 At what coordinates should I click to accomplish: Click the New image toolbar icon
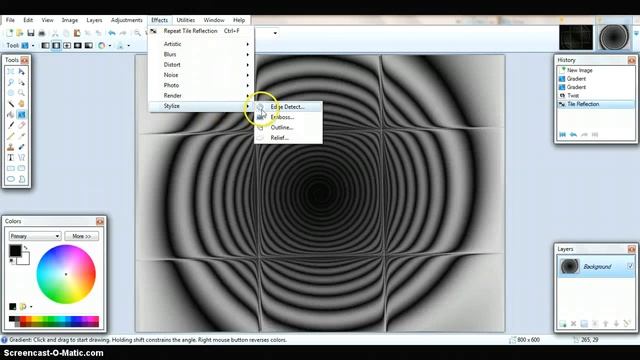point(9,33)
